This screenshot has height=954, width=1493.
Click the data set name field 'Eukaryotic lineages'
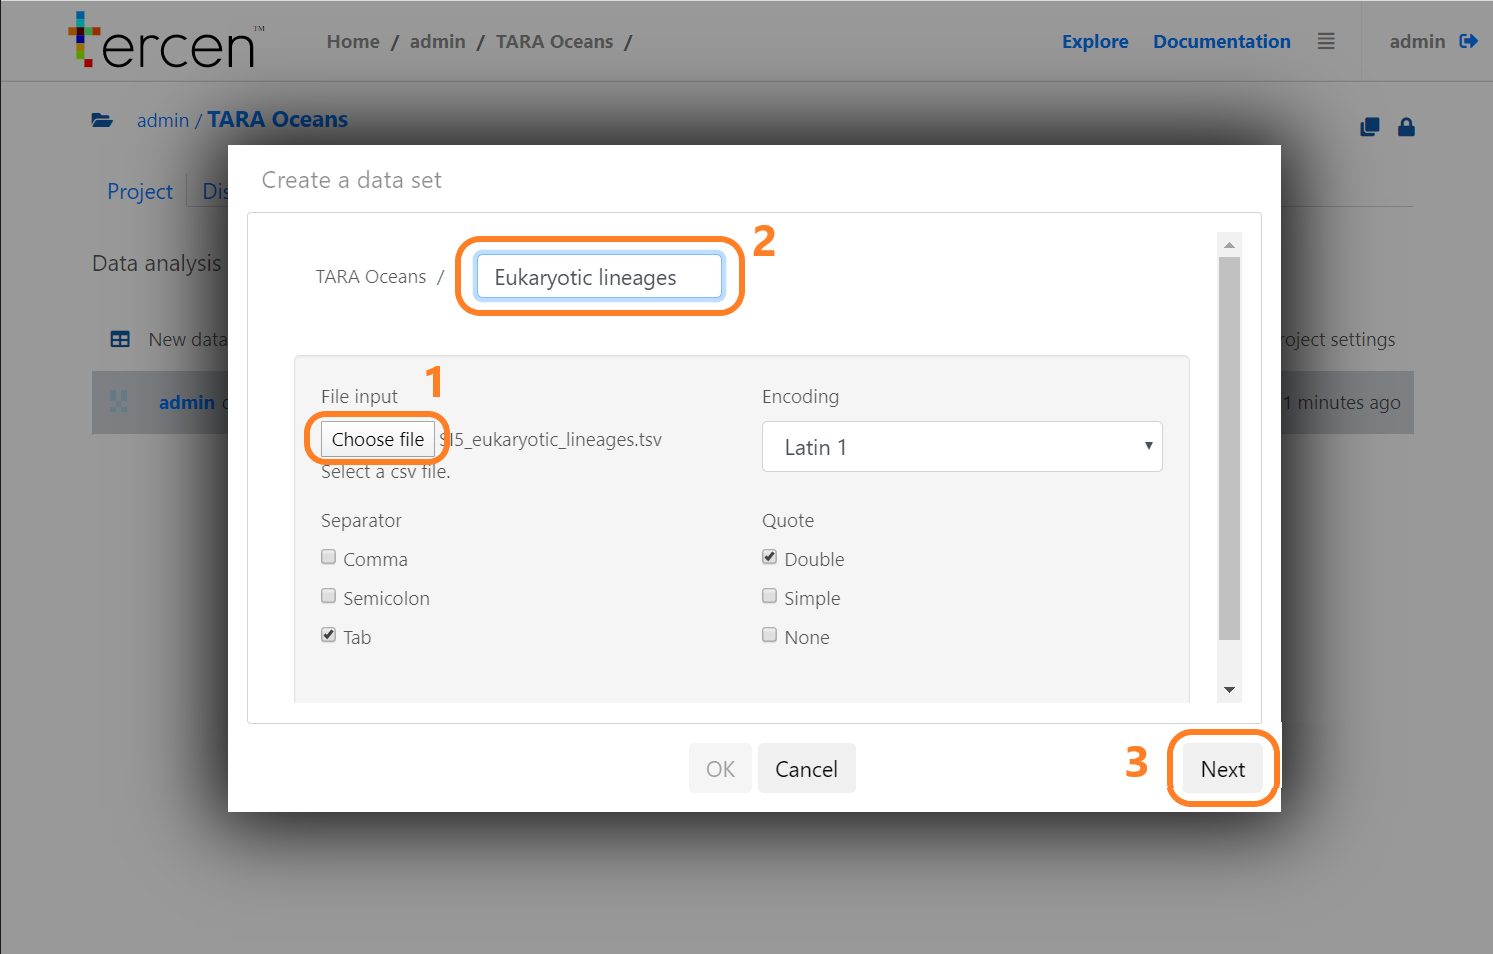(600, 277)
